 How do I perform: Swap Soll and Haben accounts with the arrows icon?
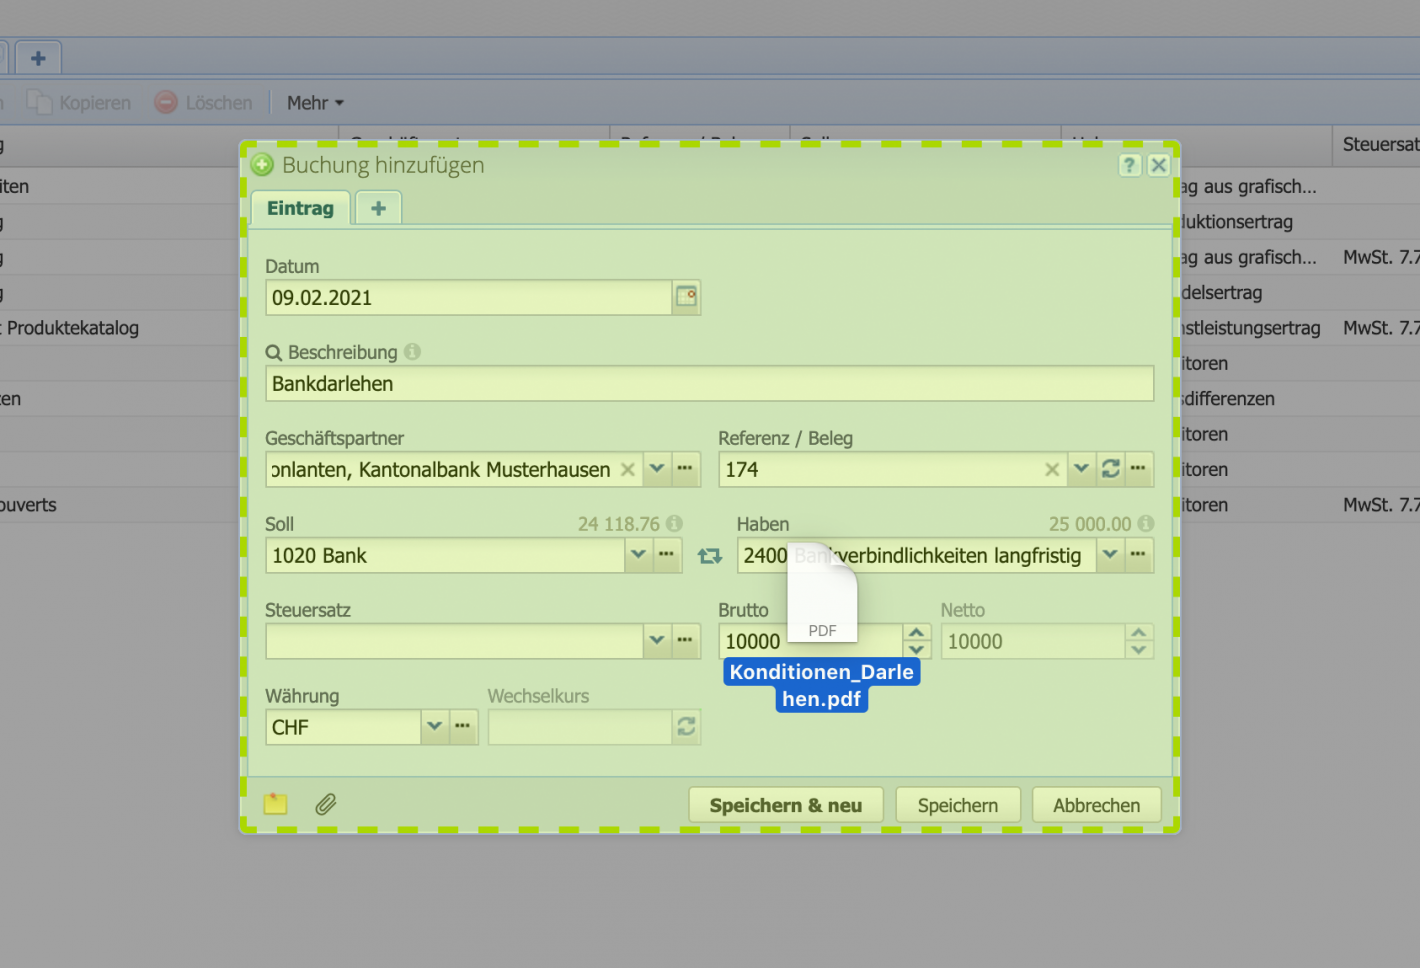pyautogui.click(x=710, y=555)
